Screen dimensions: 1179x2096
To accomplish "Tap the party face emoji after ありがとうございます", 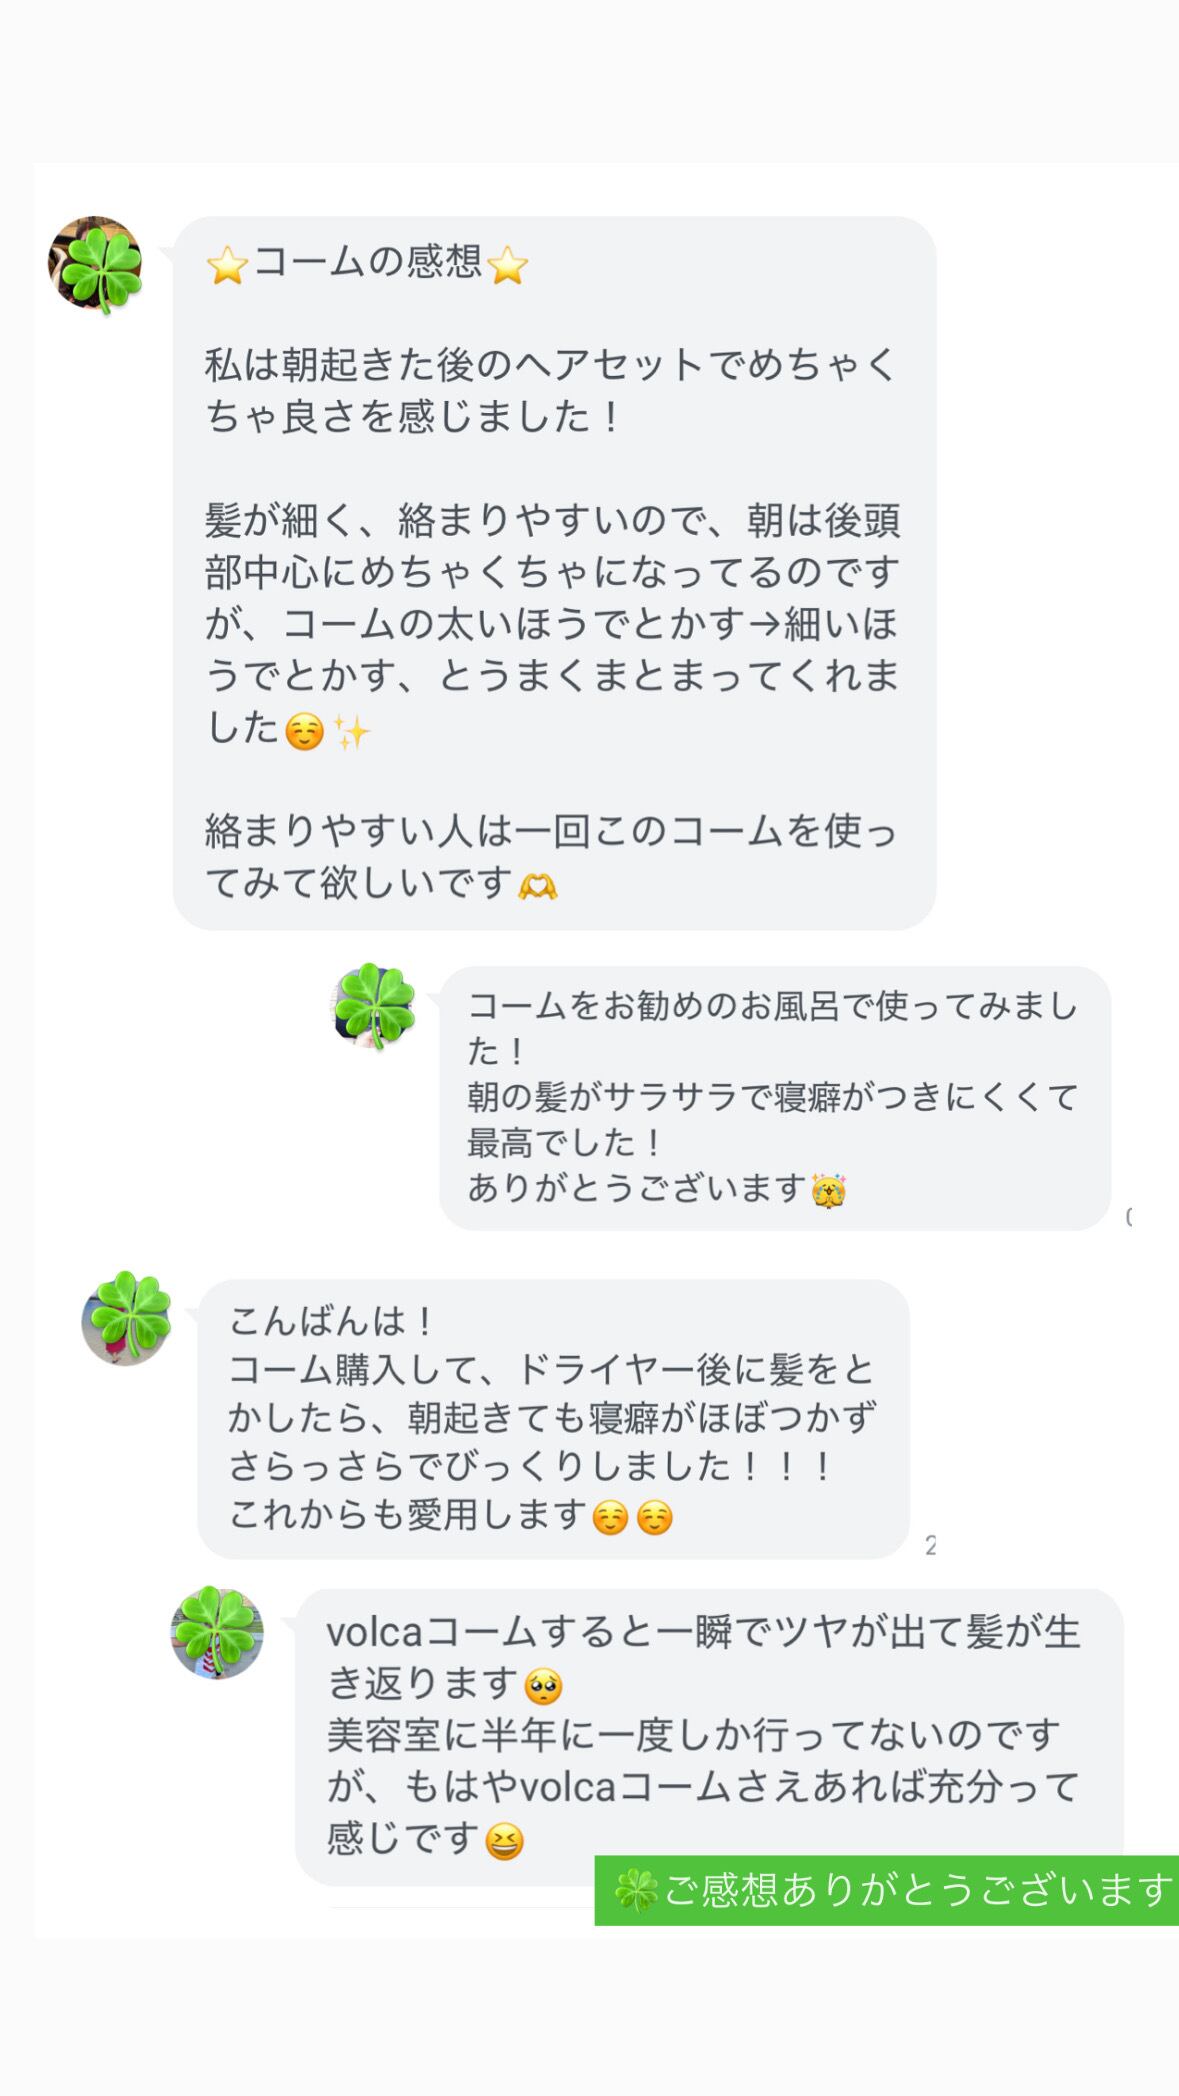I will [829, 1191].
